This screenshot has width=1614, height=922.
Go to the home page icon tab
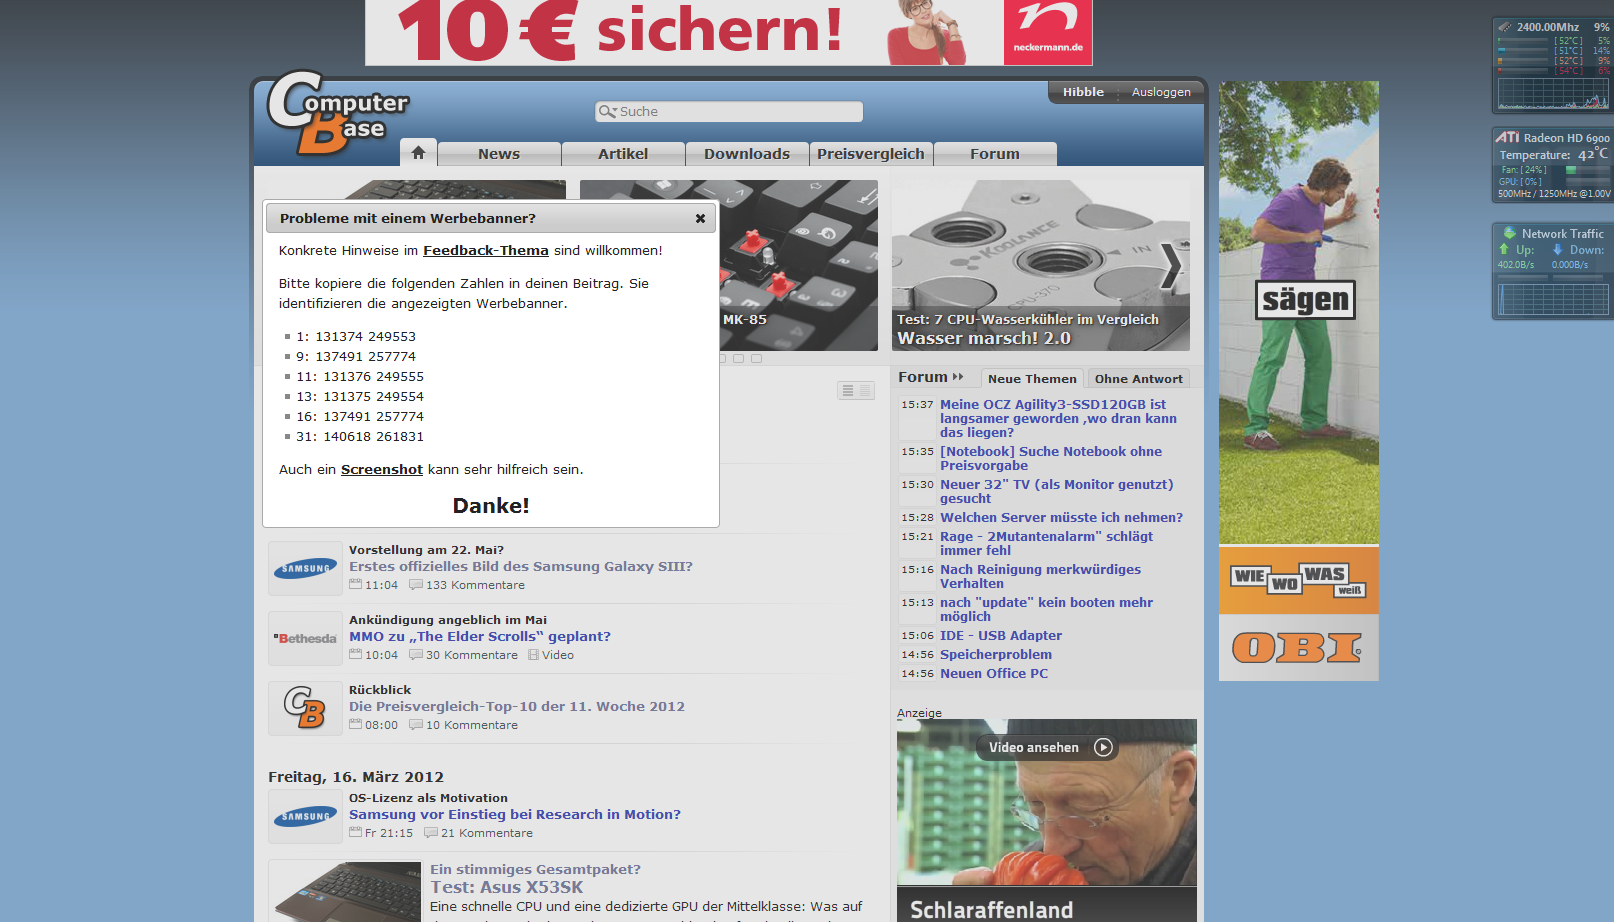[418, 152]
